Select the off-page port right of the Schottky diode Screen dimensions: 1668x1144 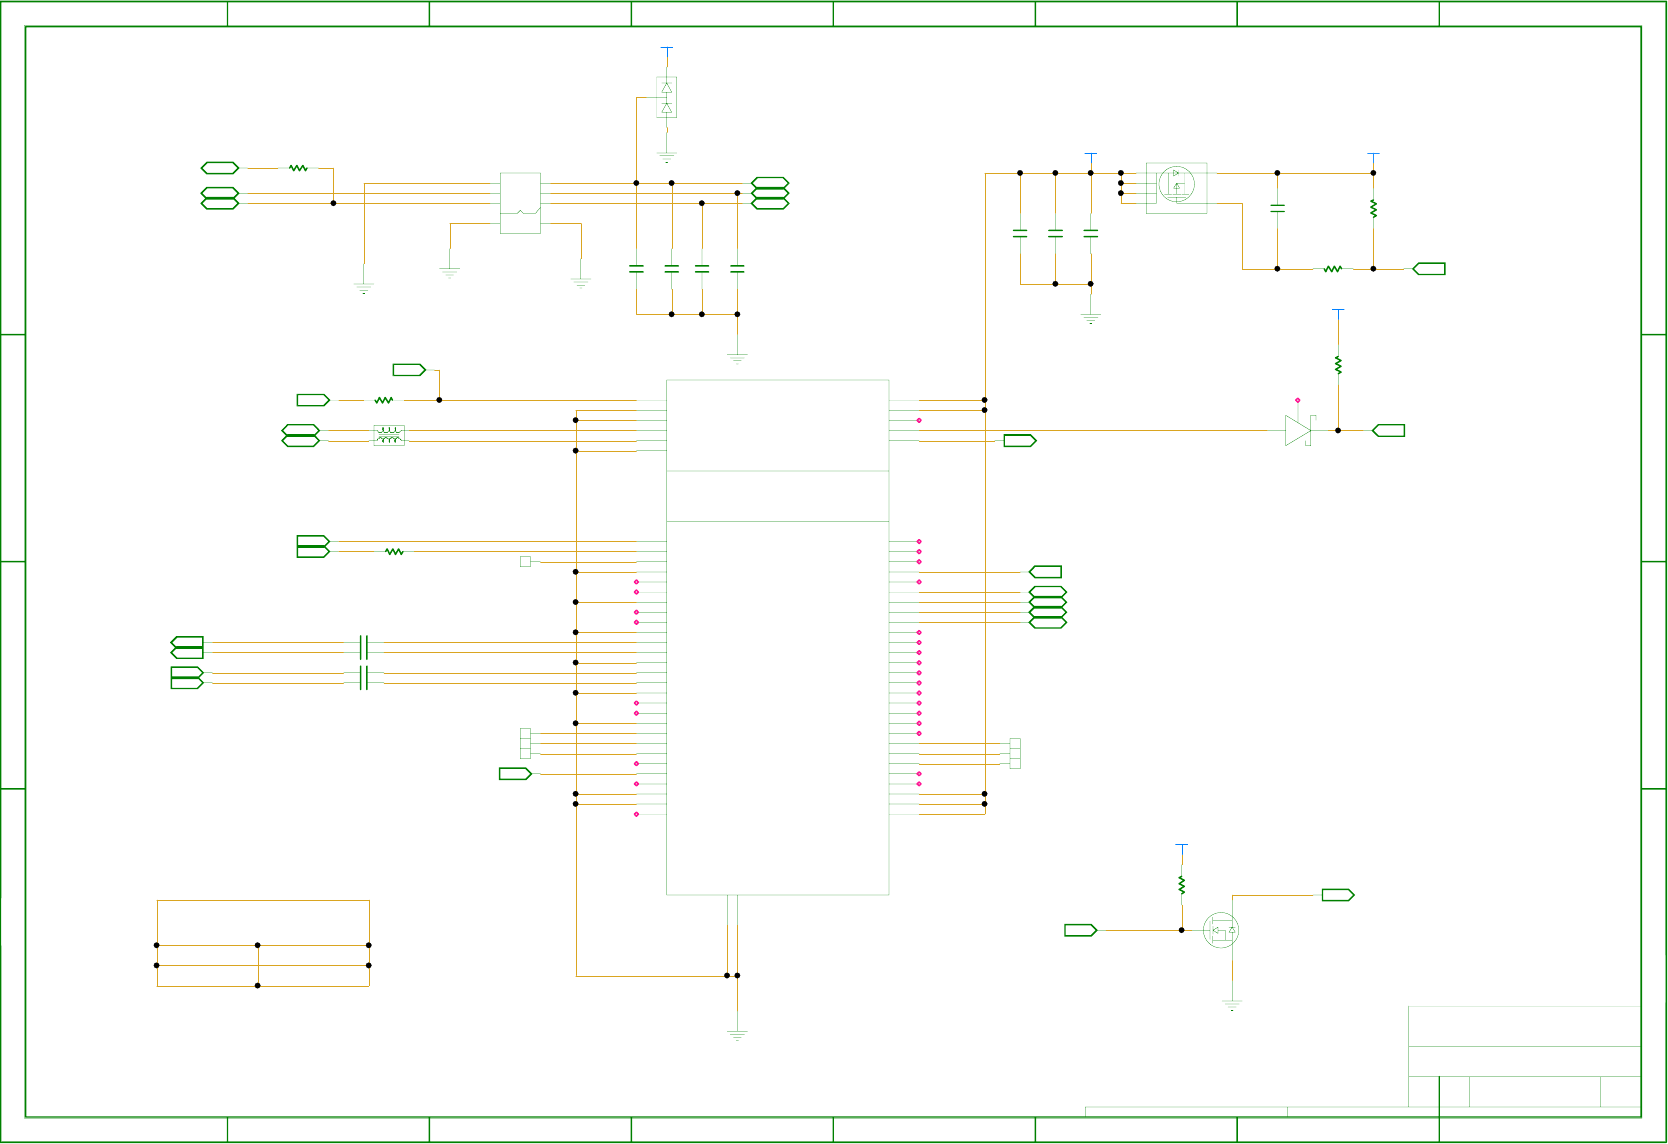[x=1389, y=431]
